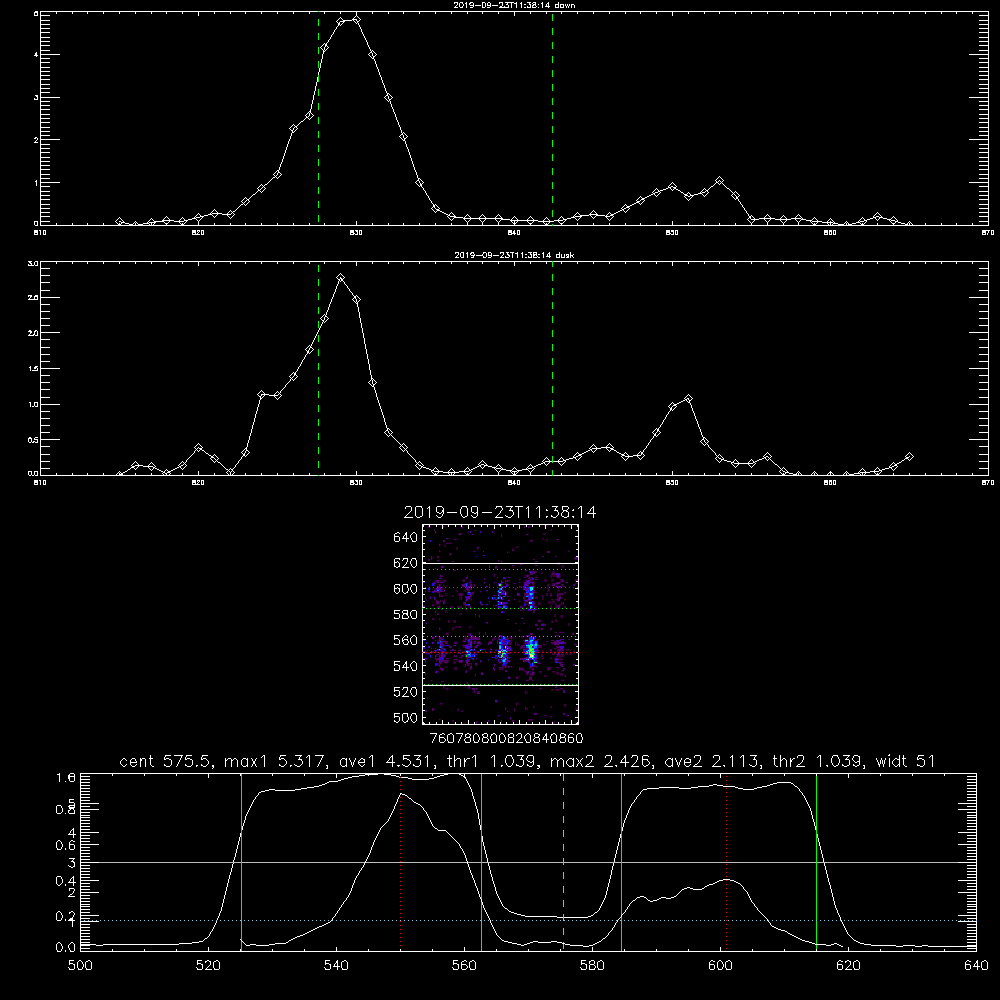The image size is (1000, 1000).
Task: Click the '600' label on the bottom plot x-axis
Action: pos(721,966)
